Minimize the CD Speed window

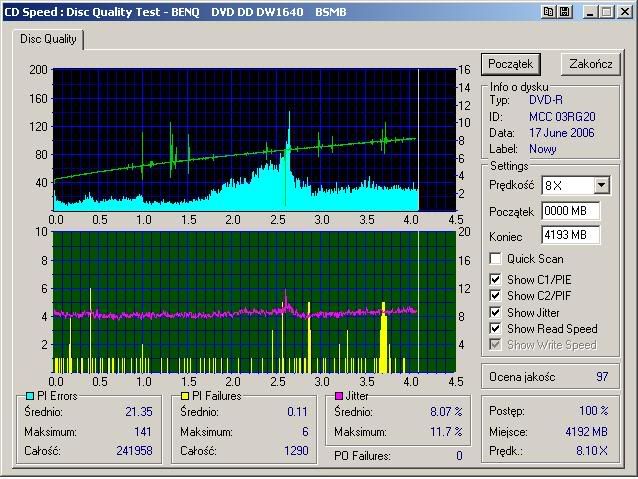(x=589, y=12)
